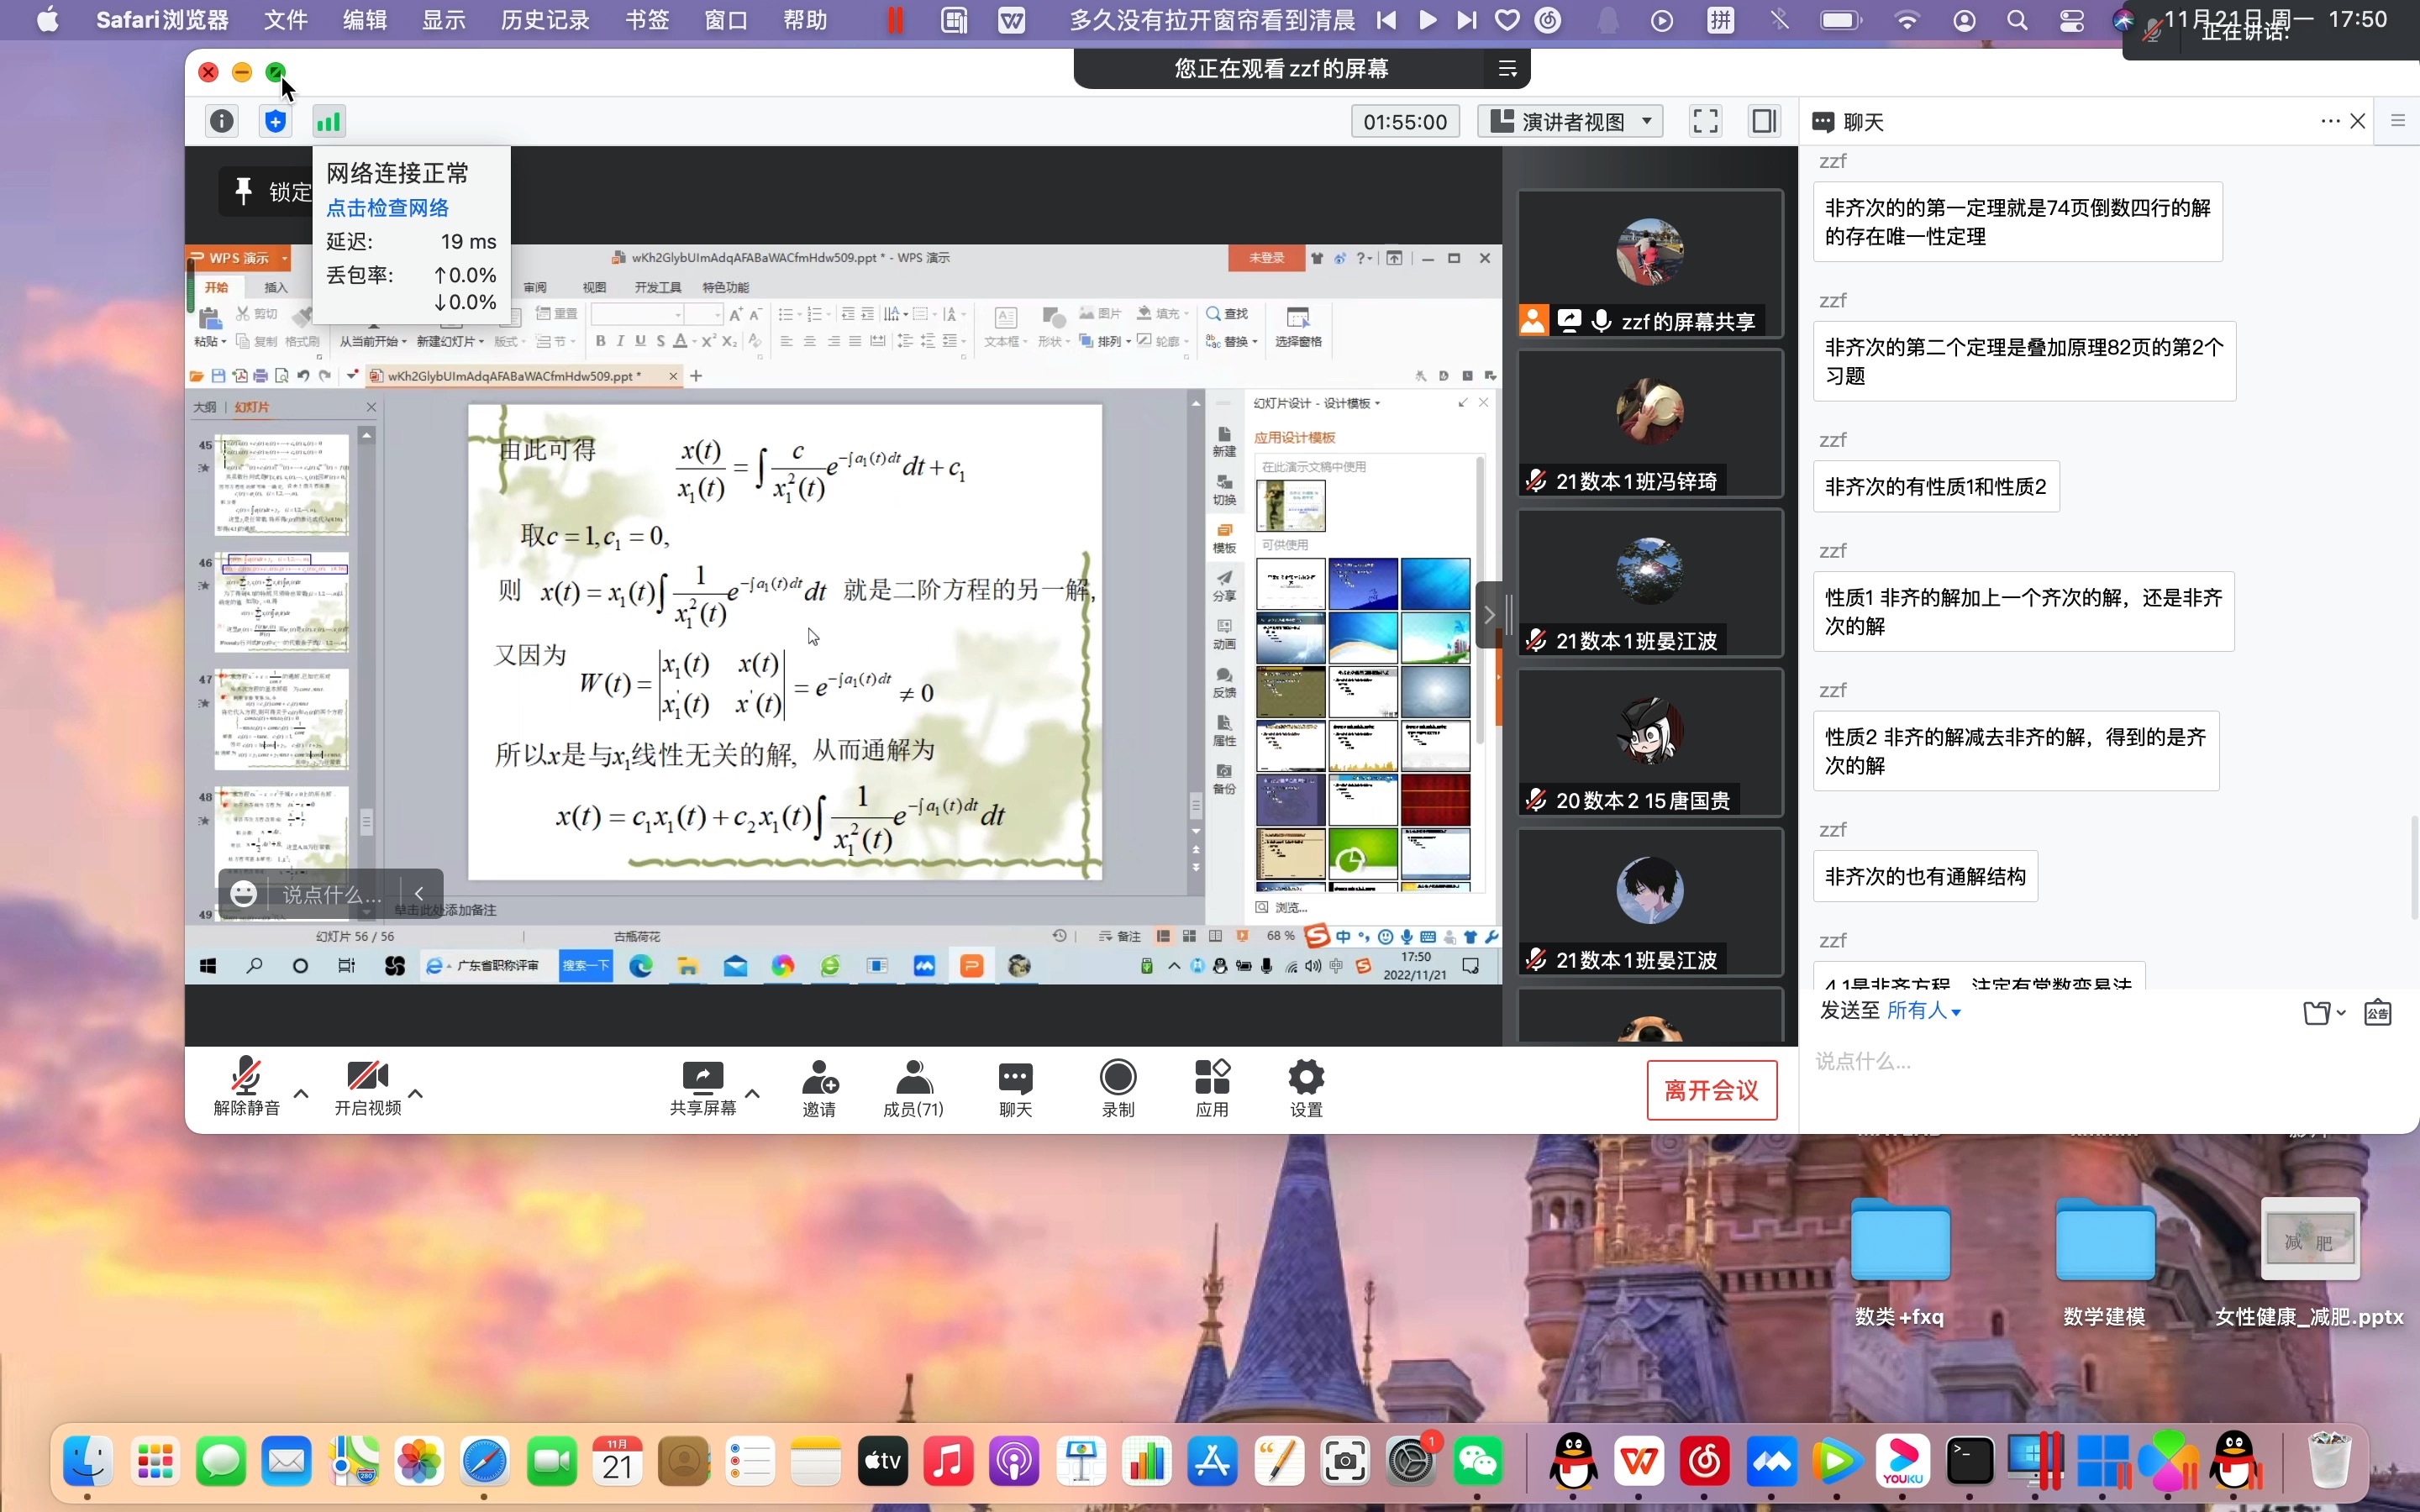Screen dimensions: 2420x1512
Task: Like the current song with the heart icon
Action: coord(1507,20)
